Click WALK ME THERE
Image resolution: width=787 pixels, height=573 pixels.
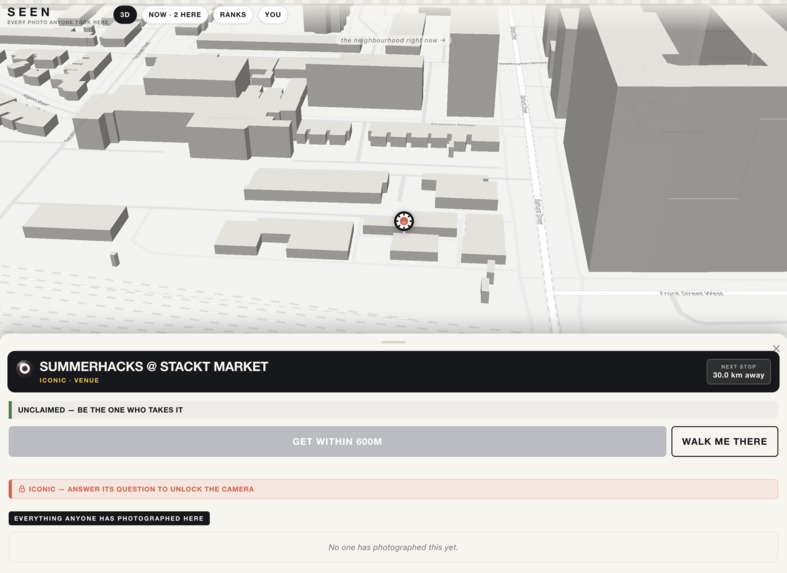(724, 442)
